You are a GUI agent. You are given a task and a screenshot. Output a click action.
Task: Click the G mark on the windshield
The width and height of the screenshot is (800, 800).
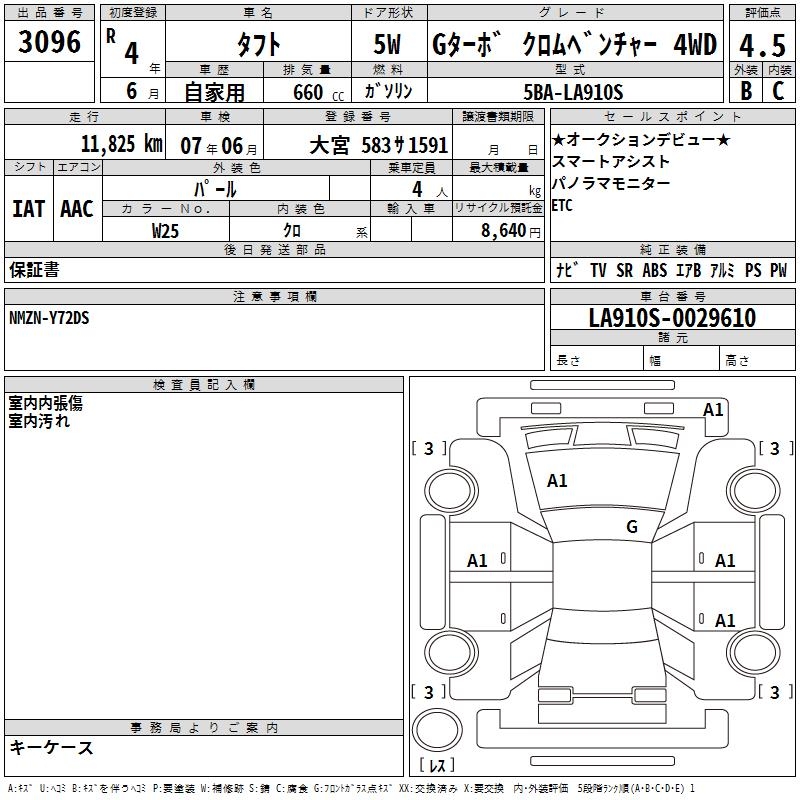[x=632, y=527]
